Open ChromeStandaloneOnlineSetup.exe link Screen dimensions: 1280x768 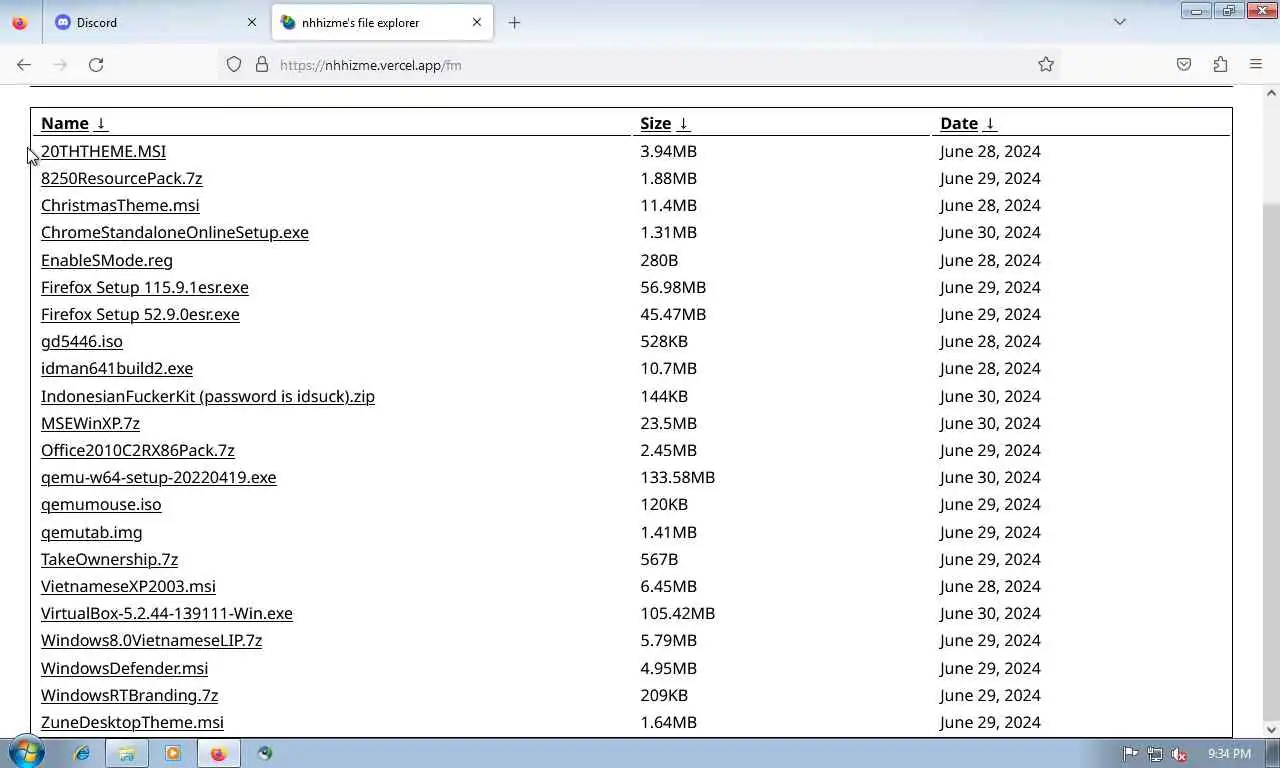point(174,232)
